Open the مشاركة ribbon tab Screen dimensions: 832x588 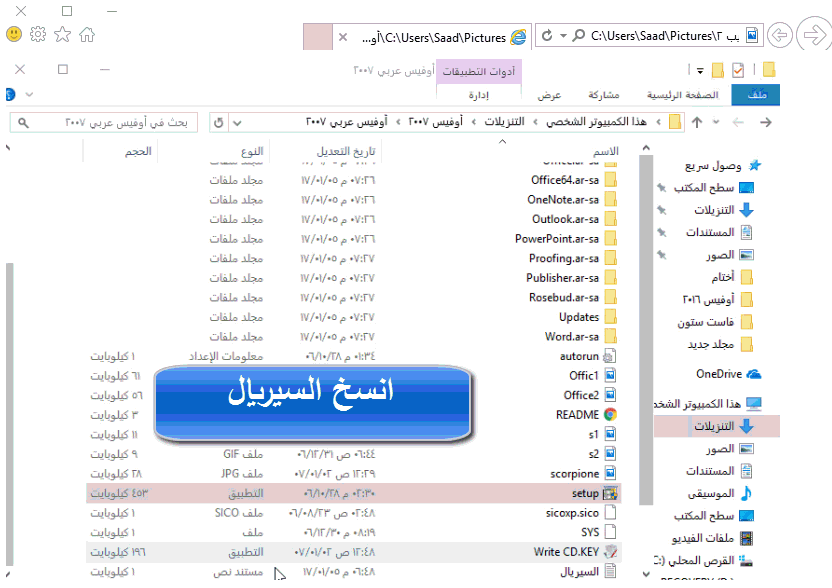click(603, 95)
